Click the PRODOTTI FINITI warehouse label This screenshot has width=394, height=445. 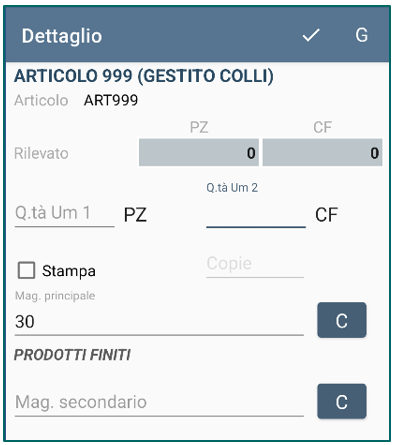click(72, 355)
